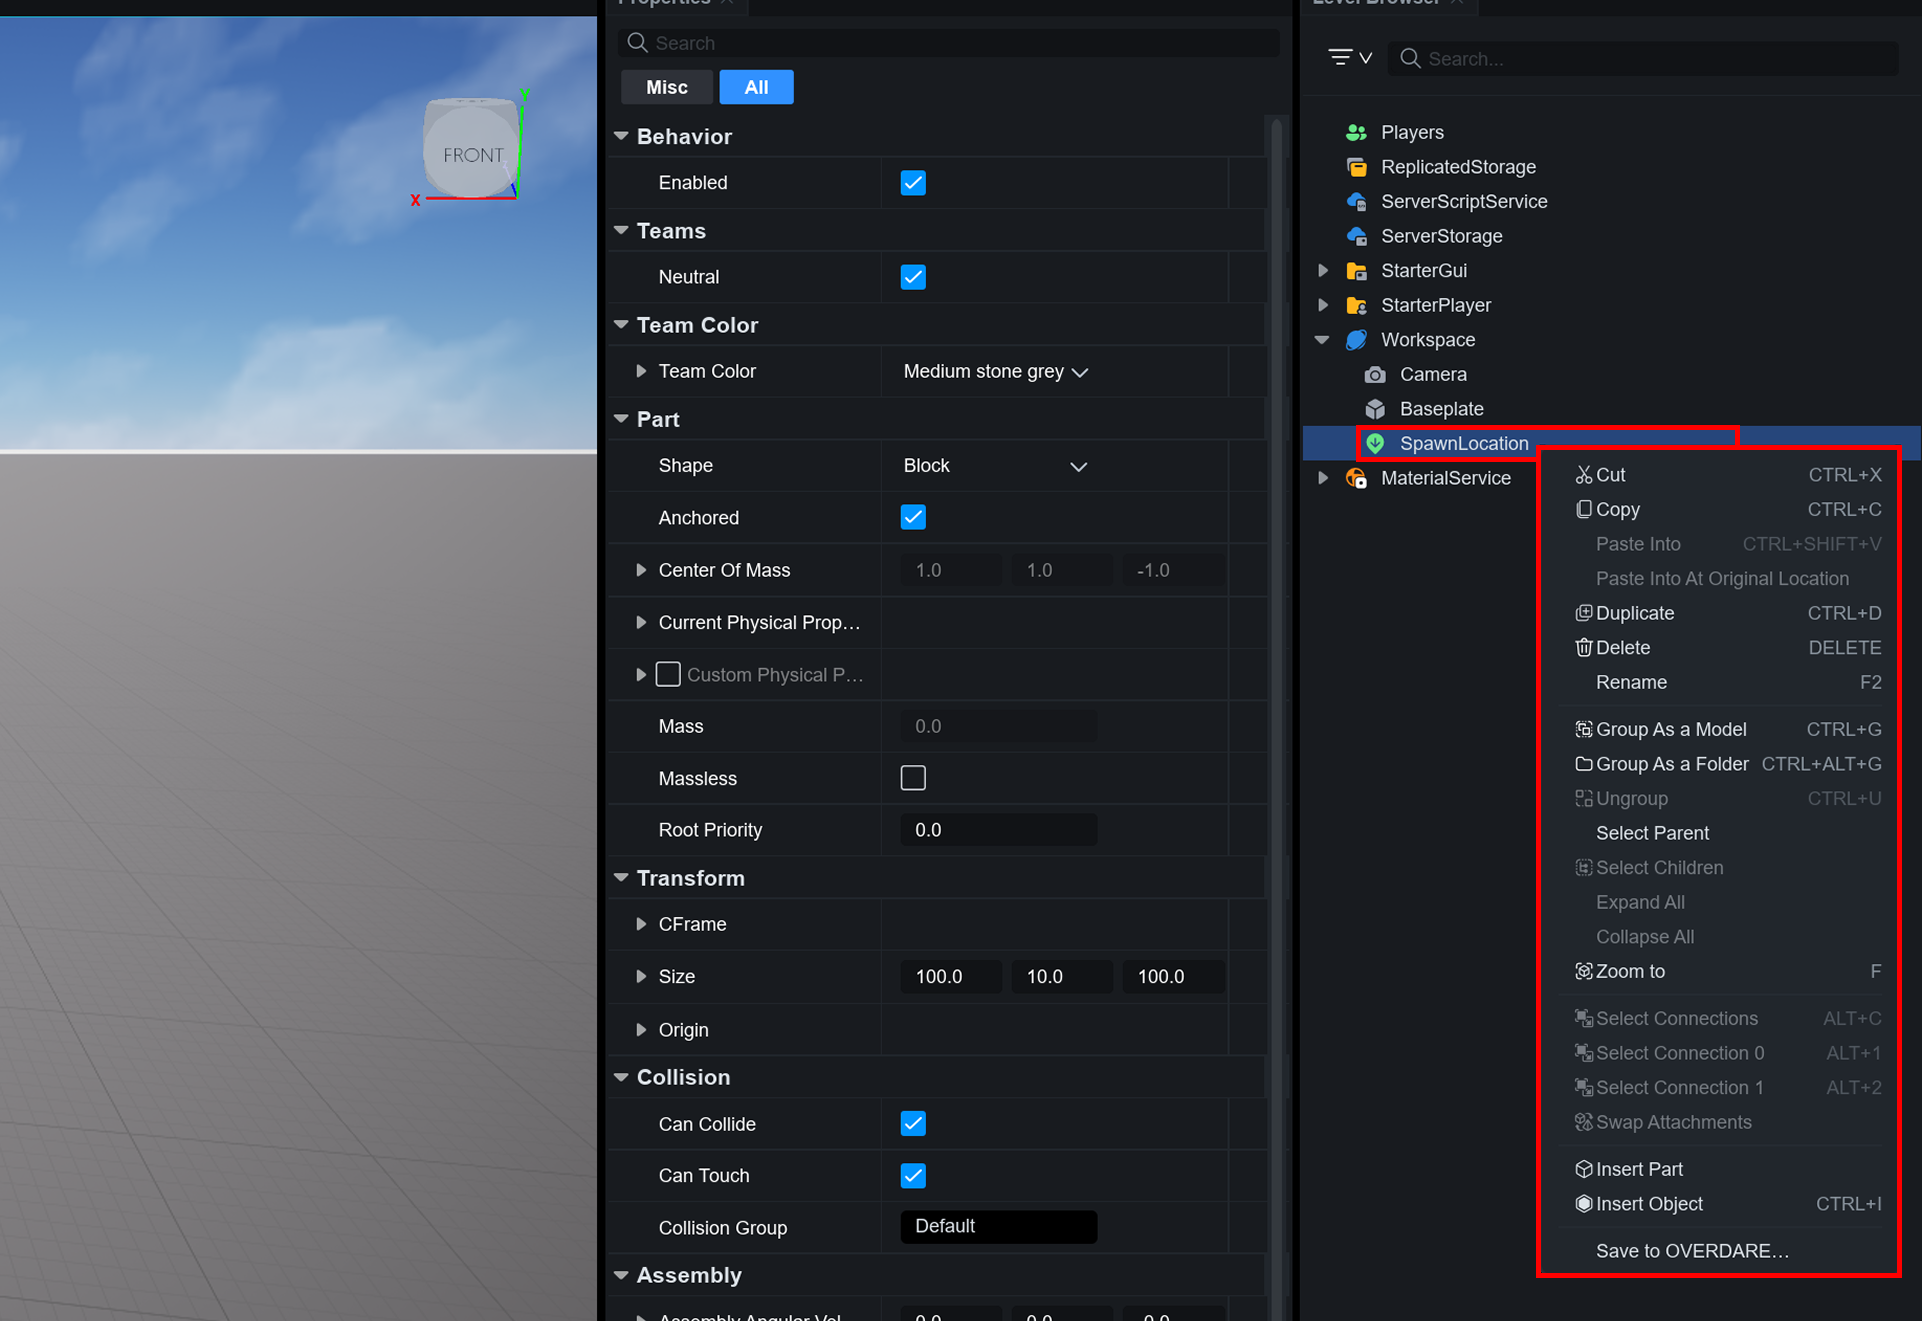1922x1321 pixels.
Task: Click the All filter button
Action: click(x=756, y=87)
